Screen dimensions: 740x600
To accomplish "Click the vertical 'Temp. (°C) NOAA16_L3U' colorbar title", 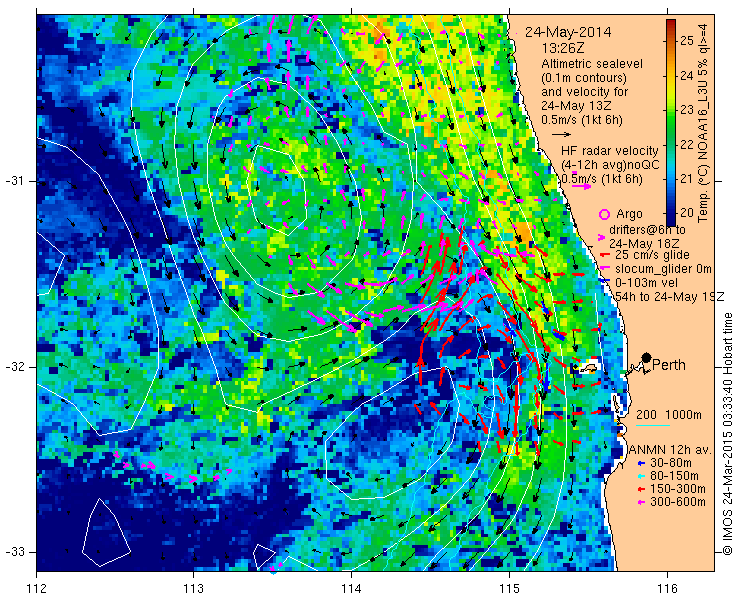I will (704, 123).
